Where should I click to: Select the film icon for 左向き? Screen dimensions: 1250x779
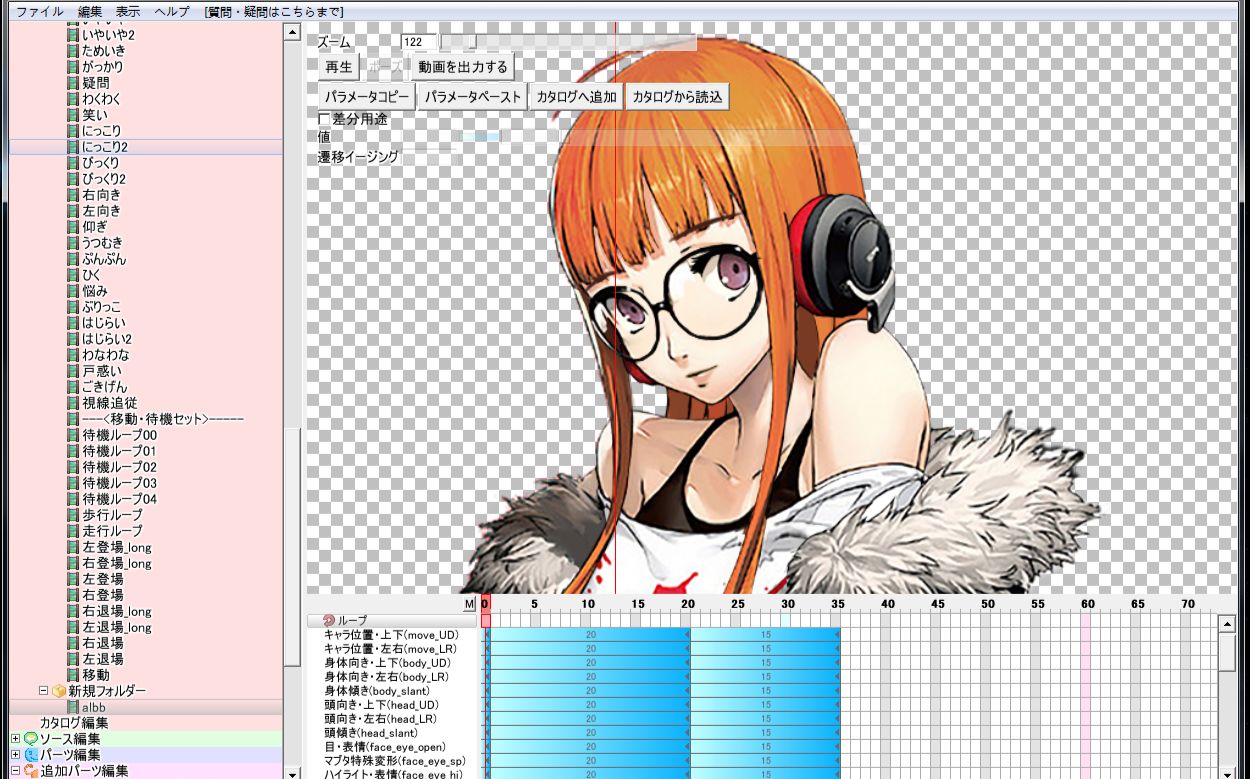[73, 211]
